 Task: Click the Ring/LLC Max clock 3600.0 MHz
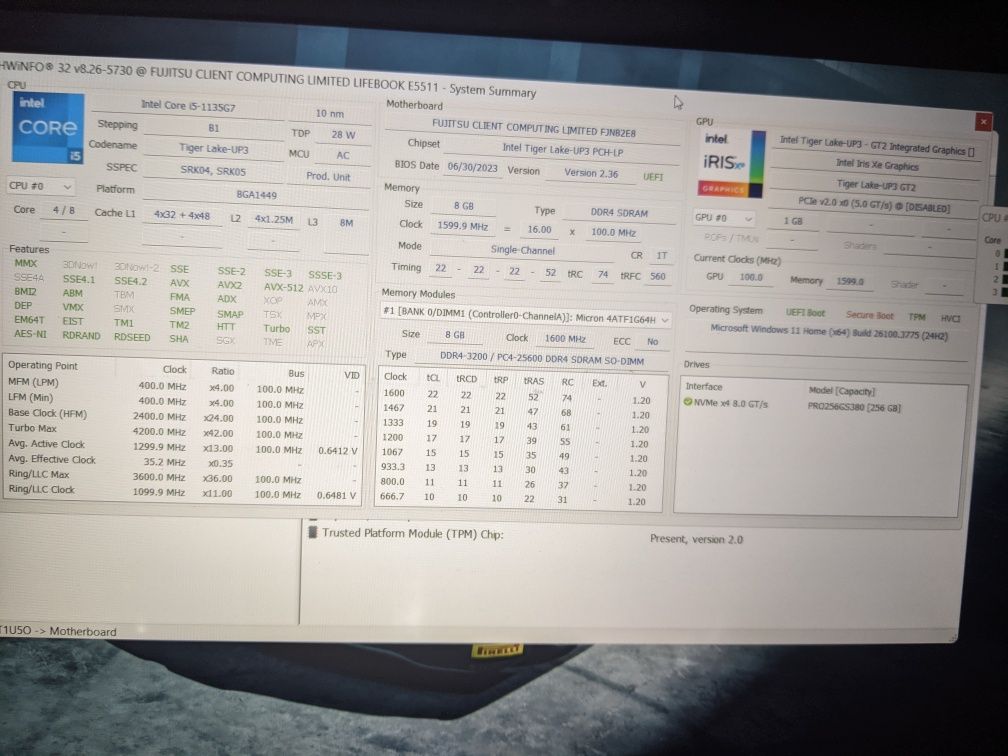158,478
